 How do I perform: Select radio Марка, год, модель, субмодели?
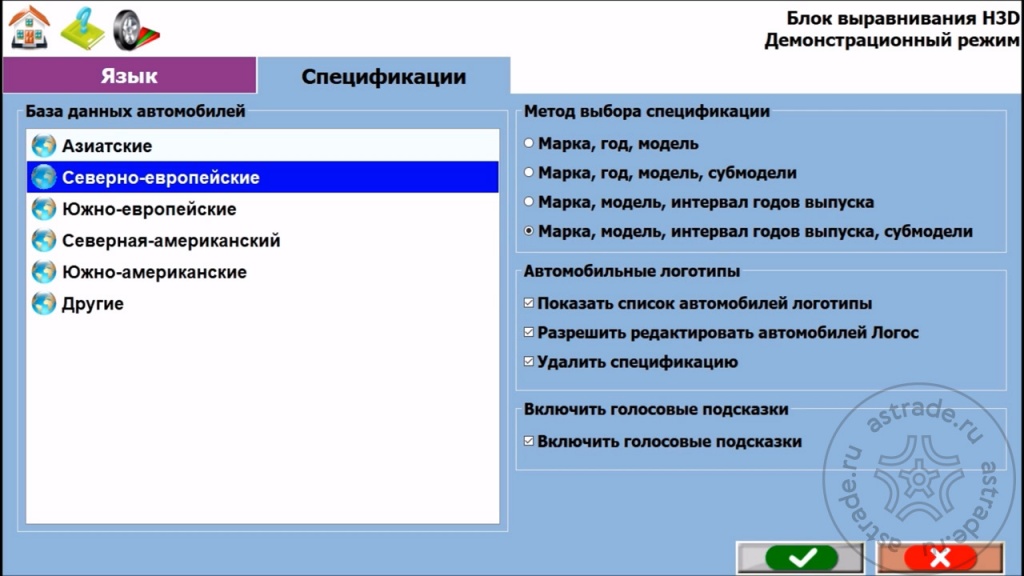(x=529, y=172)
